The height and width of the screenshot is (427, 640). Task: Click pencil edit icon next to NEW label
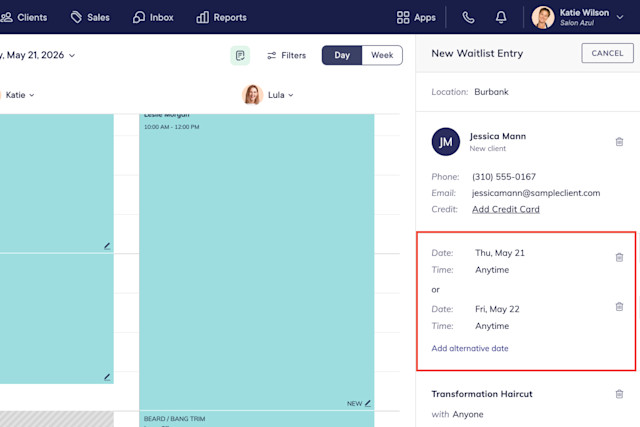point(368,403)
